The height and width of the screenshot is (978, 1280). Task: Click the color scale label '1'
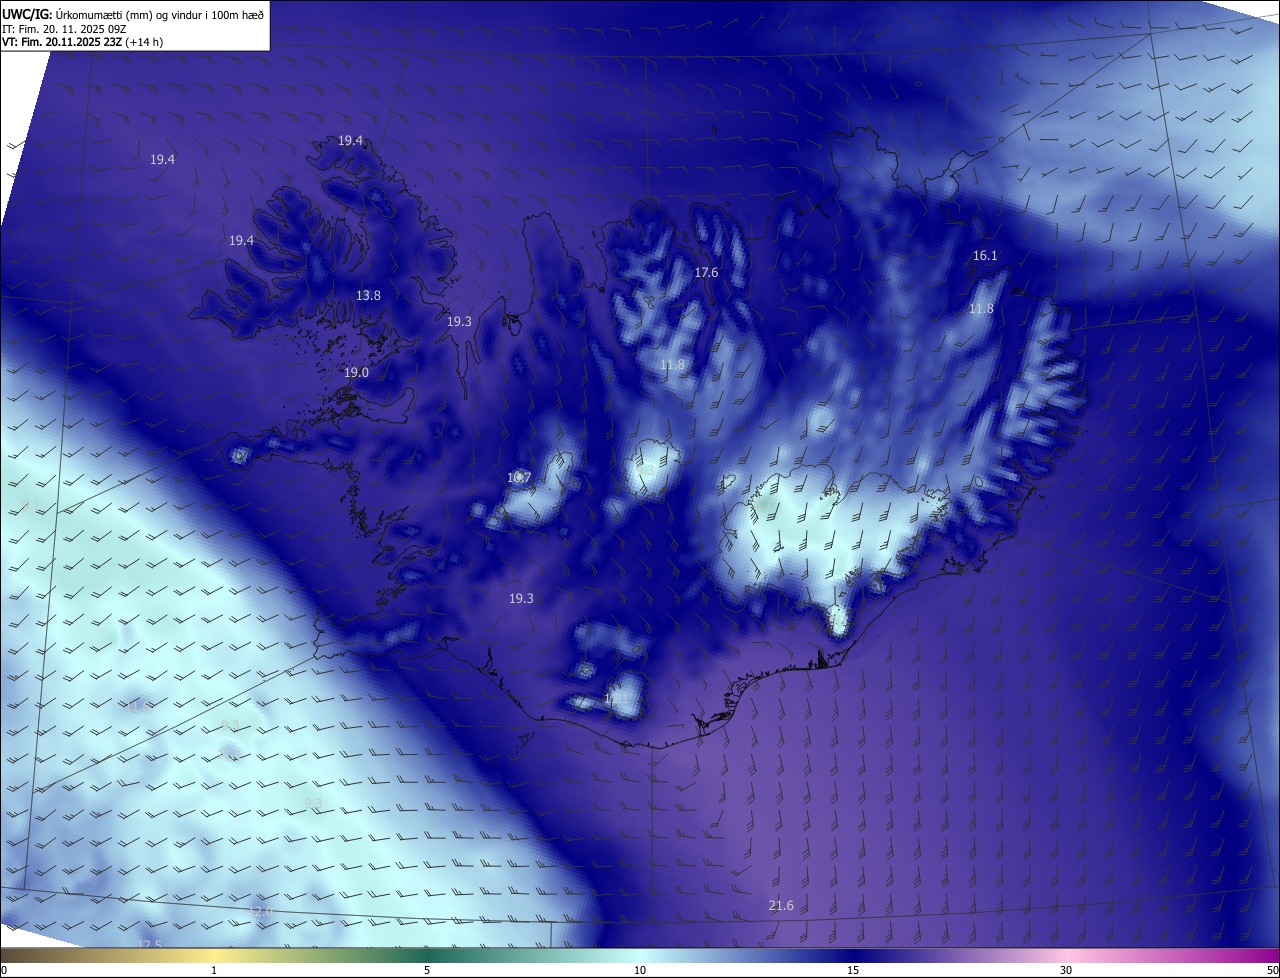point(214,970)
